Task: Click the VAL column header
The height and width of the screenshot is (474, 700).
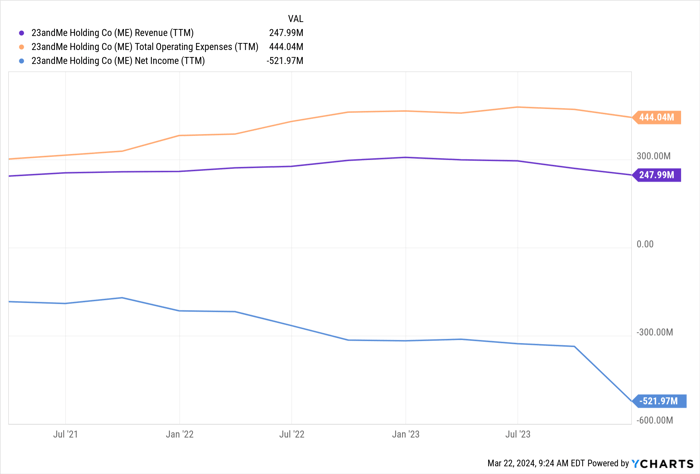Action: (296, 19)
